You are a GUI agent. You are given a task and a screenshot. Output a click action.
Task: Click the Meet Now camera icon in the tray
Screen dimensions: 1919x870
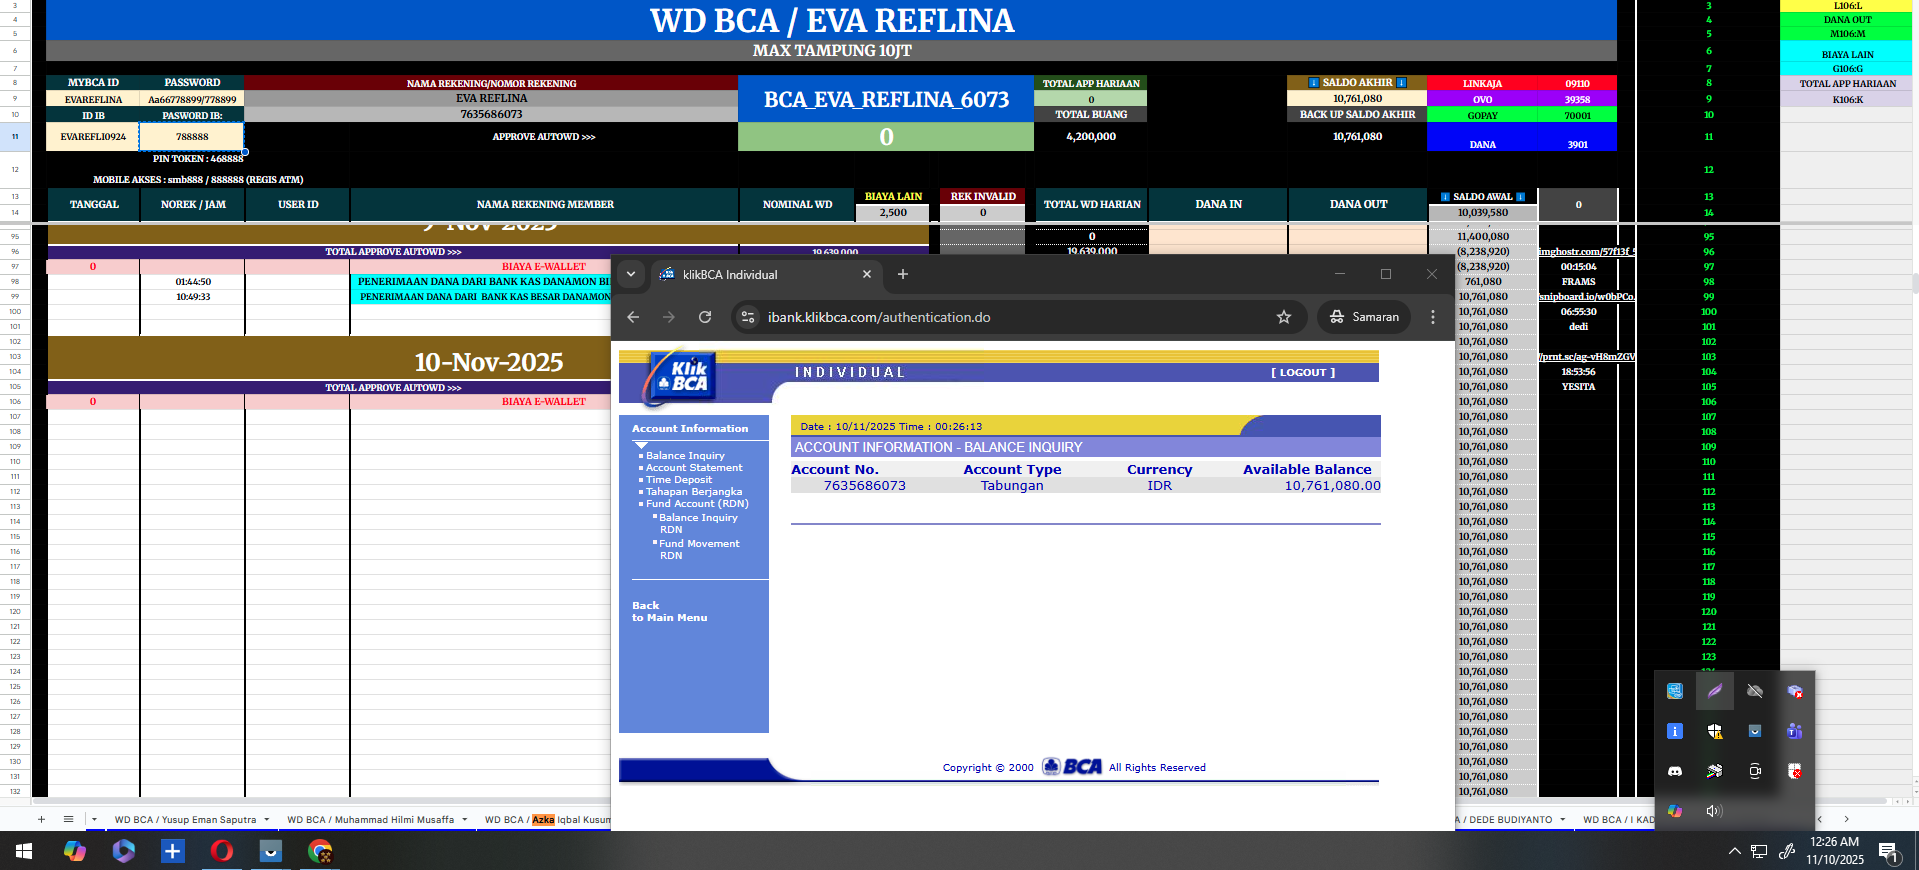(x=1755, y=771)
